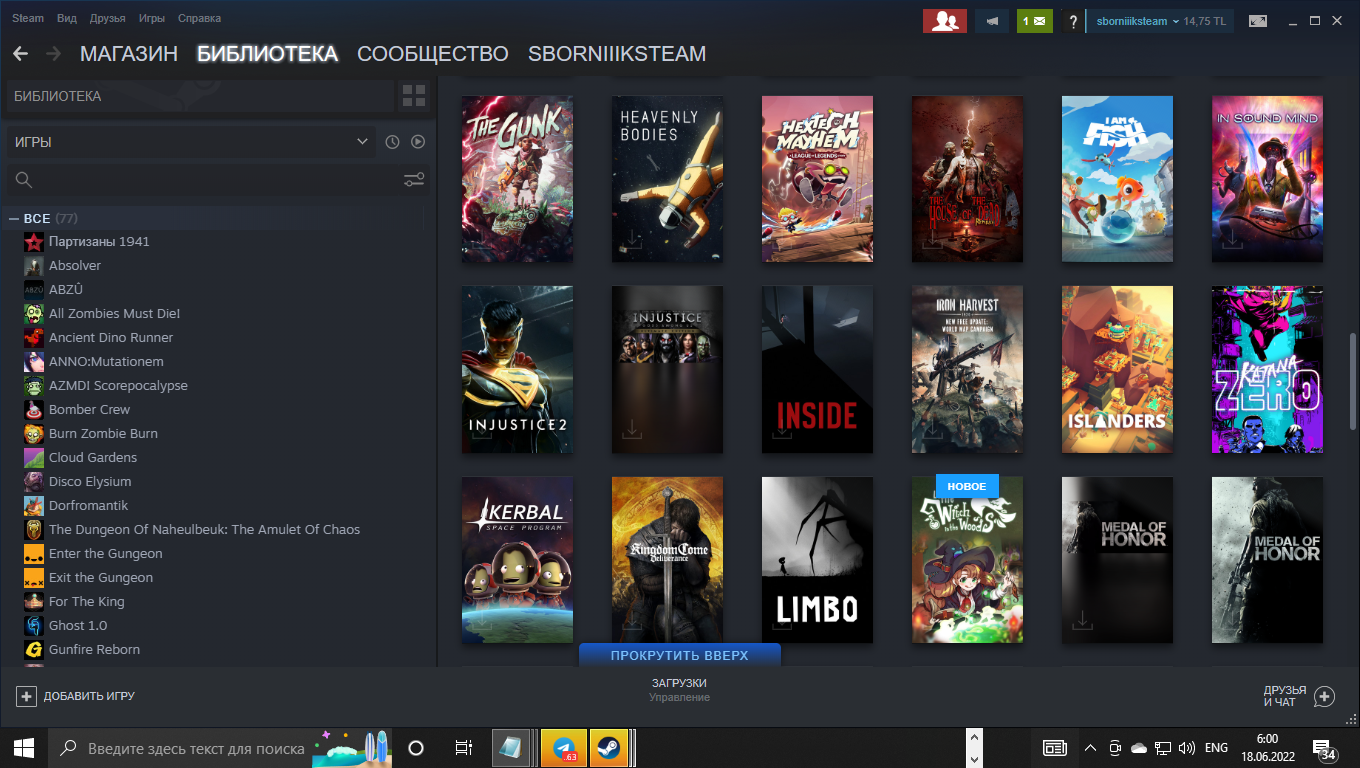Viewport: 1360px width, 768px height.
Task: Click the grid collections view icon
Action: click(x=413, y=96)
